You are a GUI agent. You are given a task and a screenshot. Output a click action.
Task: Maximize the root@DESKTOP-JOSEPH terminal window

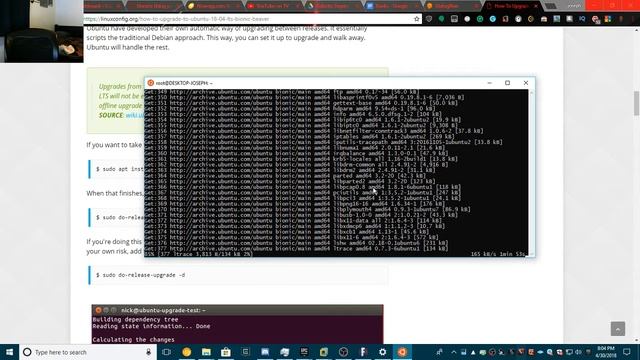[507, 83]
